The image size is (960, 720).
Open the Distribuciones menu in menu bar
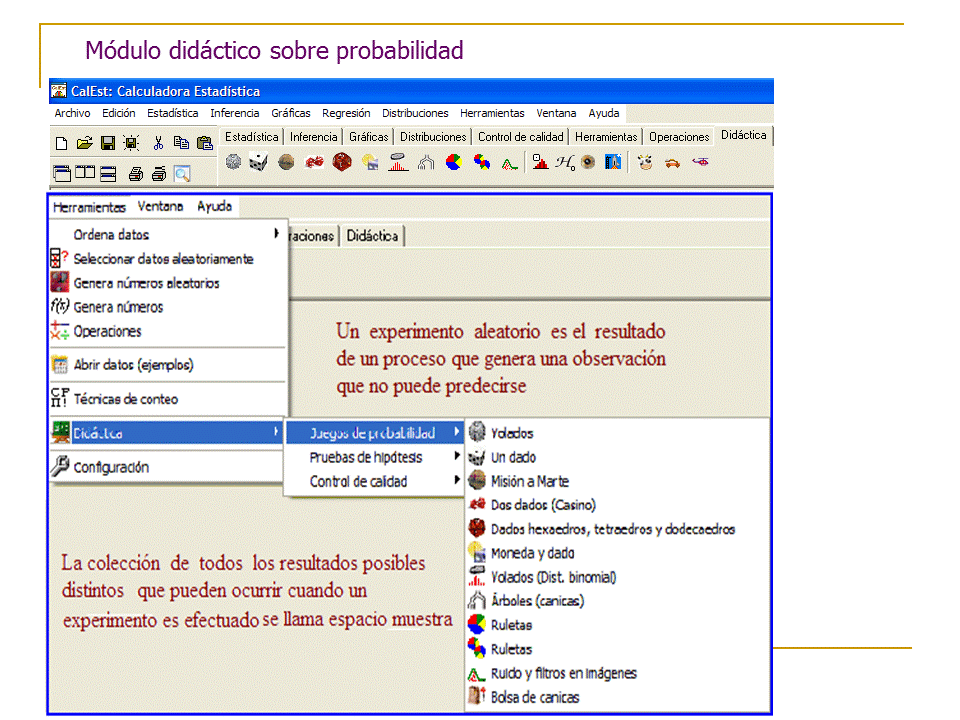click(x=415, y=113)
